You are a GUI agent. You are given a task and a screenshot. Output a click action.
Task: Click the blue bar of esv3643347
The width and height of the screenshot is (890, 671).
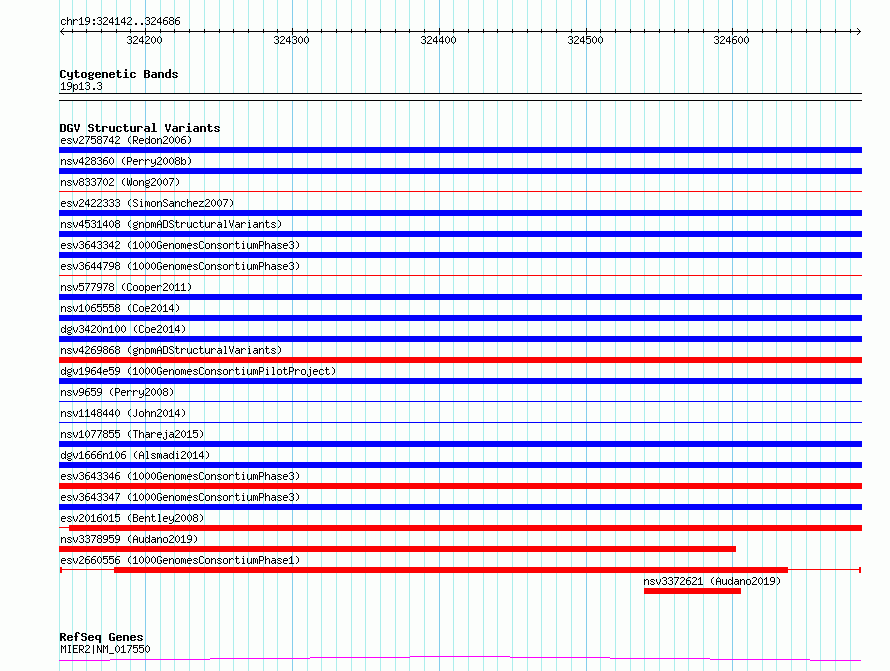[x=460, y=507]
